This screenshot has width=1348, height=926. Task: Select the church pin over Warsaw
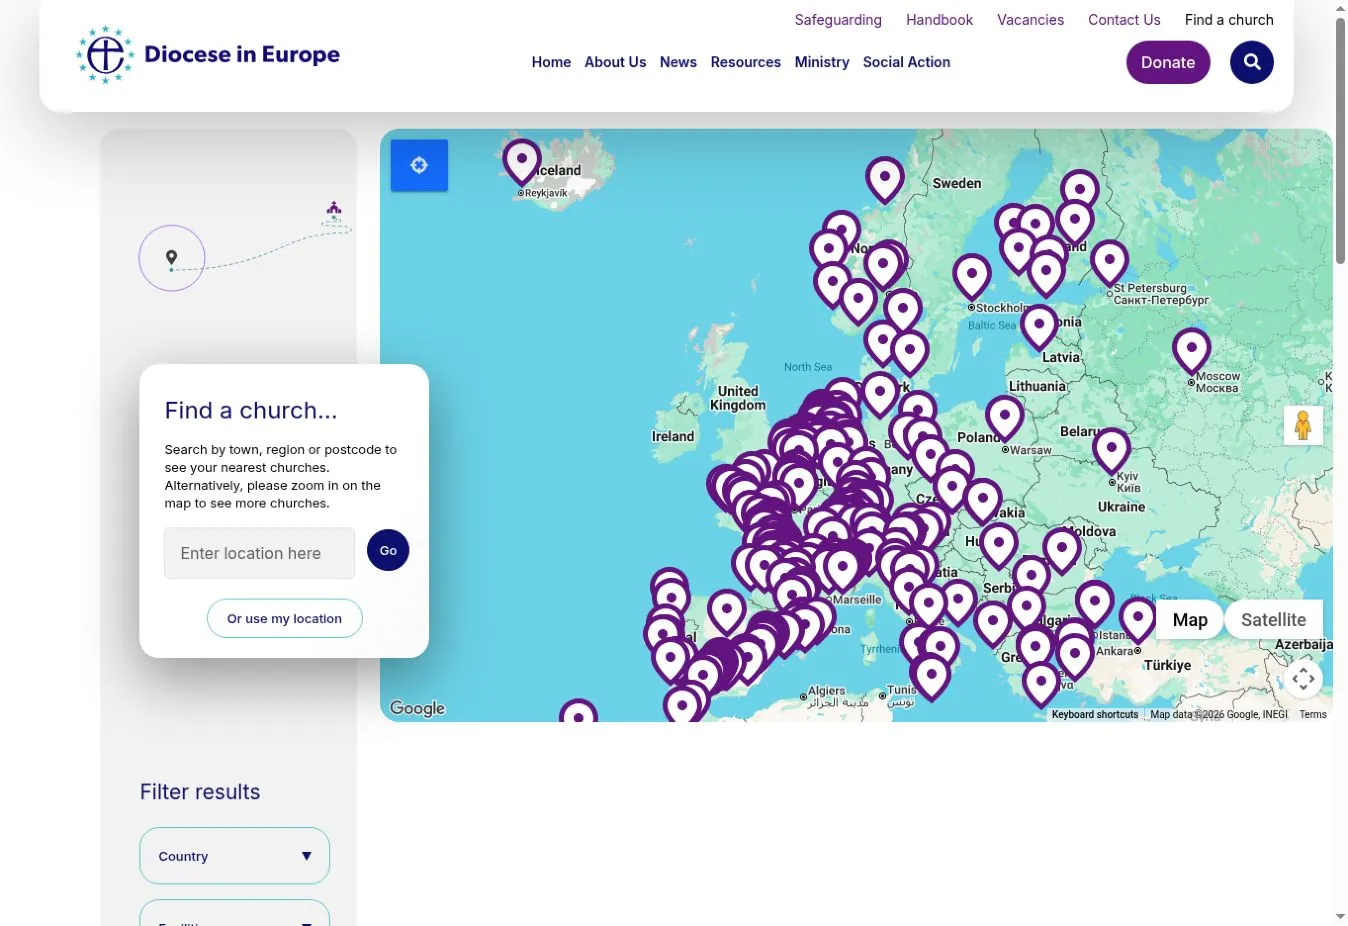tap(1004, 420)
